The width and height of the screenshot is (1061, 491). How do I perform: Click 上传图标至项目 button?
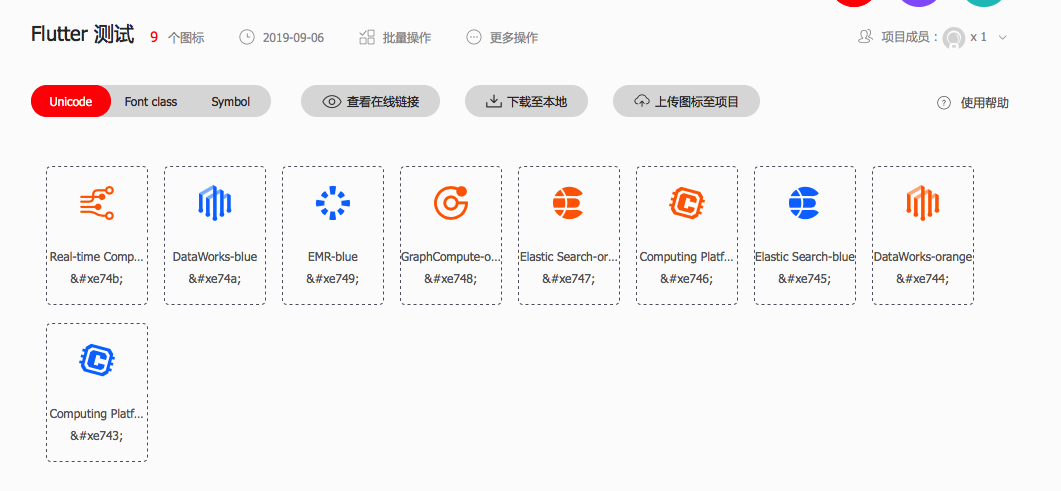(686, 101)
